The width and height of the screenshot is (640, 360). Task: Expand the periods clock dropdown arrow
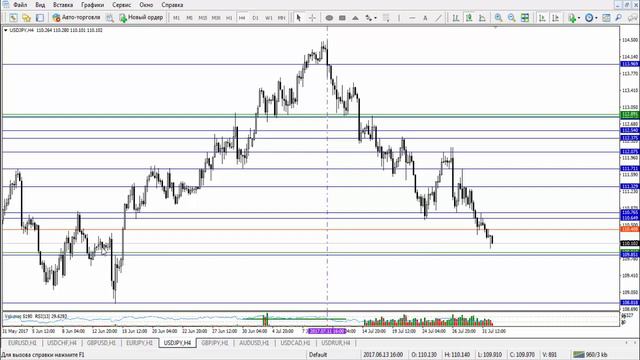(596, 18)
